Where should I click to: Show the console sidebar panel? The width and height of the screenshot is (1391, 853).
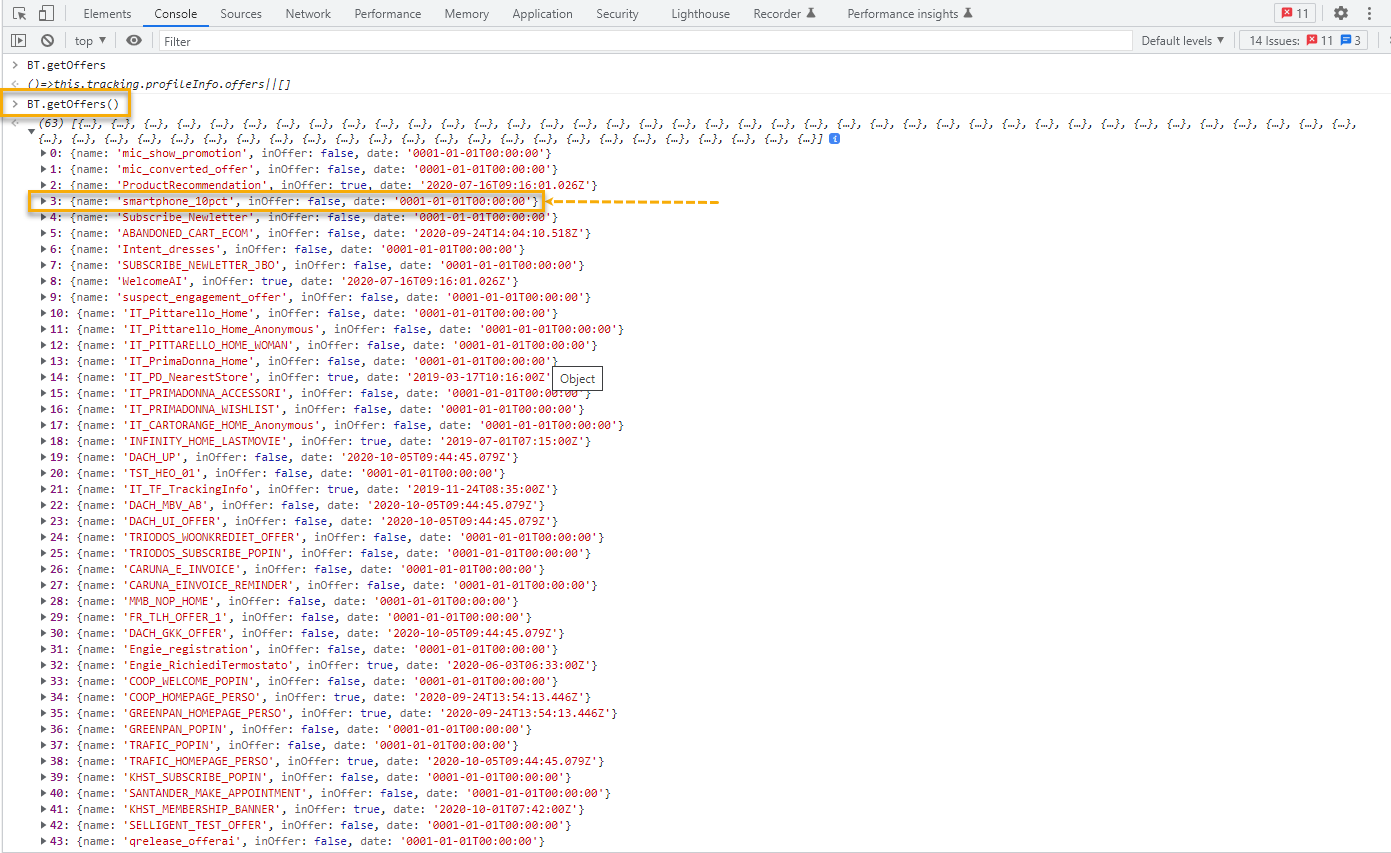coord(18,41)
